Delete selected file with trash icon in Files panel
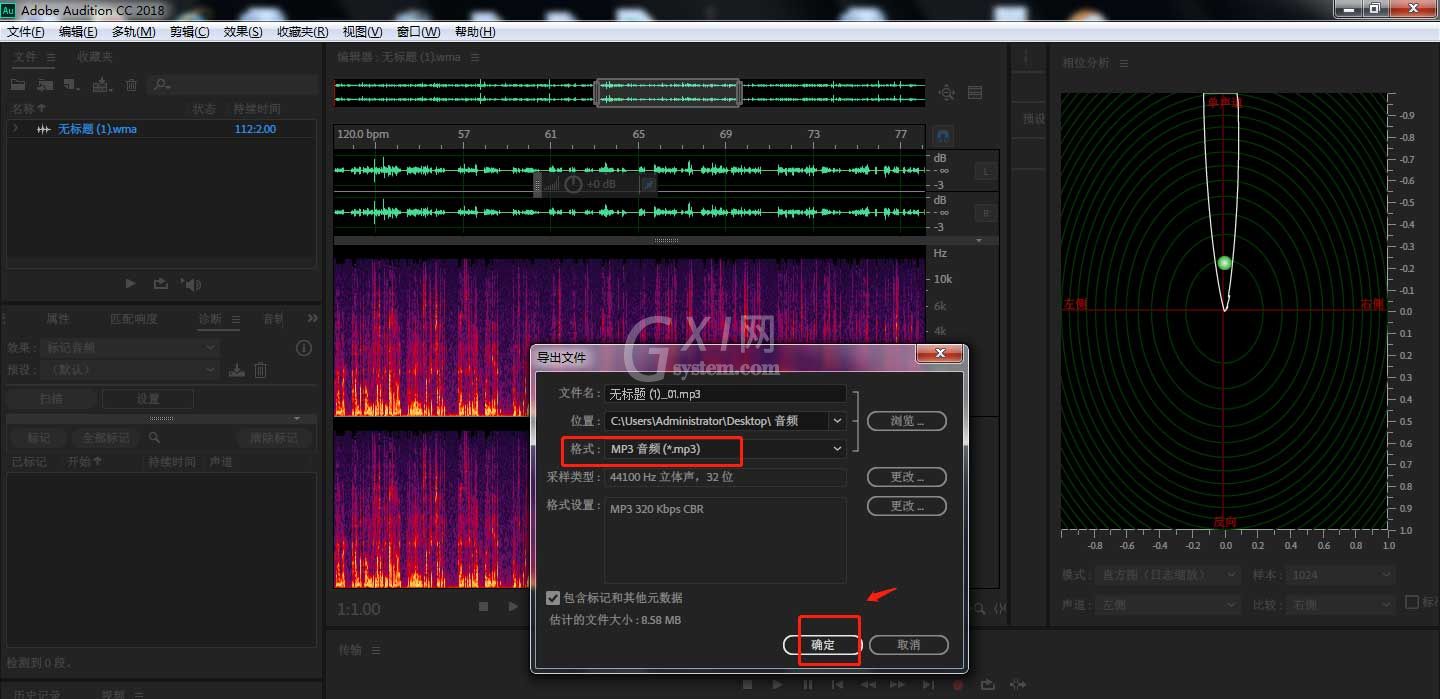1440x699 pixels. click(x=131, y=85)
